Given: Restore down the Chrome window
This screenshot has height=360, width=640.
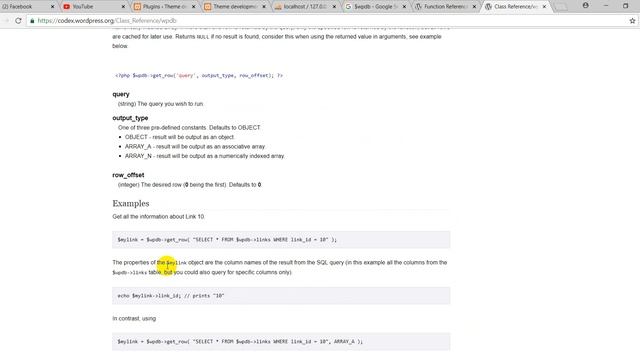Looking at the screenshot, I should pyautogui.click(x=626, y=6).
